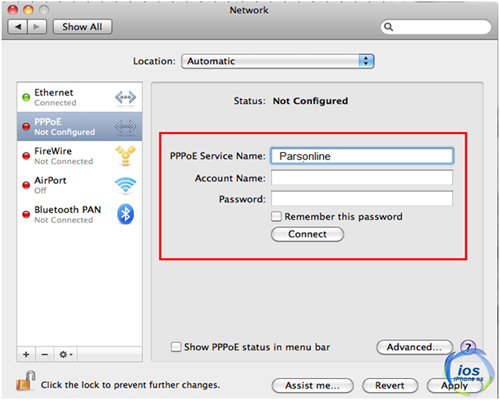Click the plus icon to add service
Viewport: 500px width, 400px height.
pos(26,354)
